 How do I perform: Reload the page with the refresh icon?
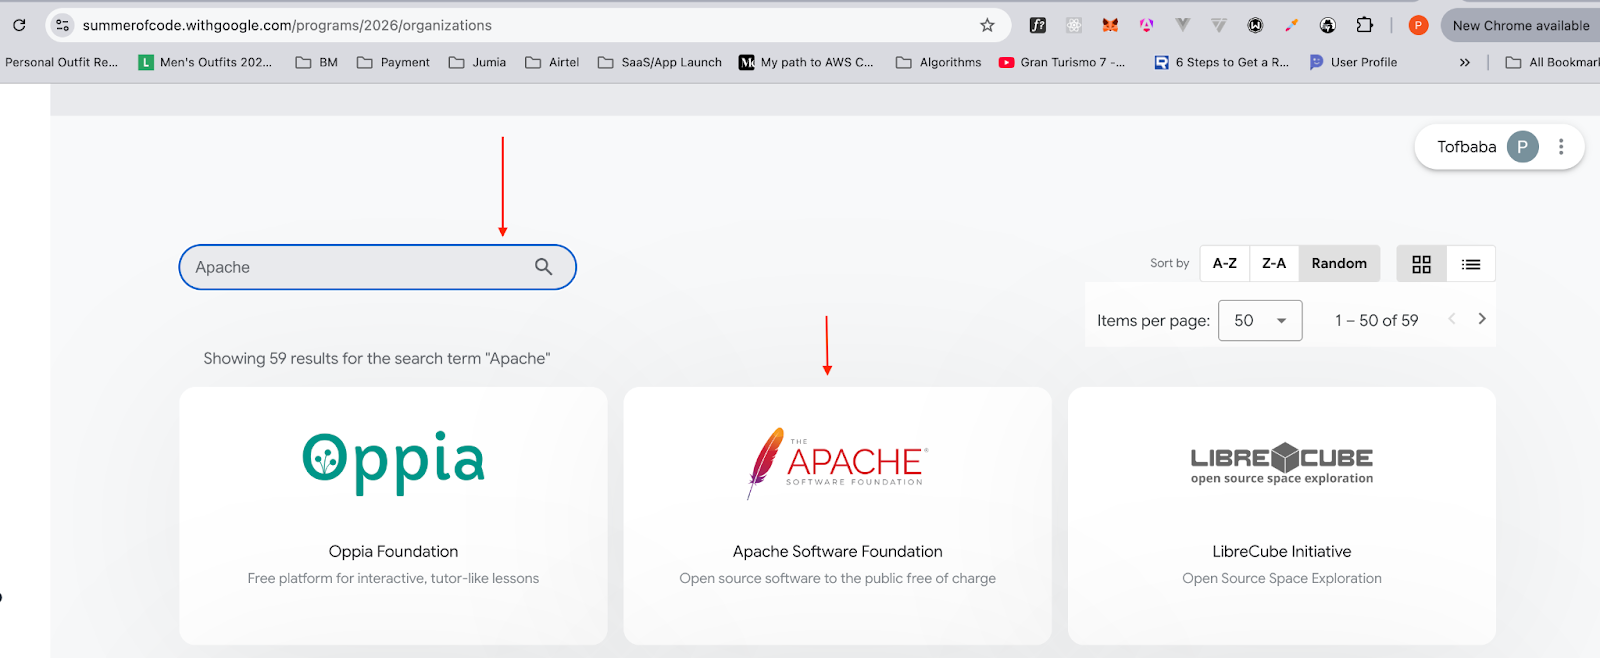[19, 25]
